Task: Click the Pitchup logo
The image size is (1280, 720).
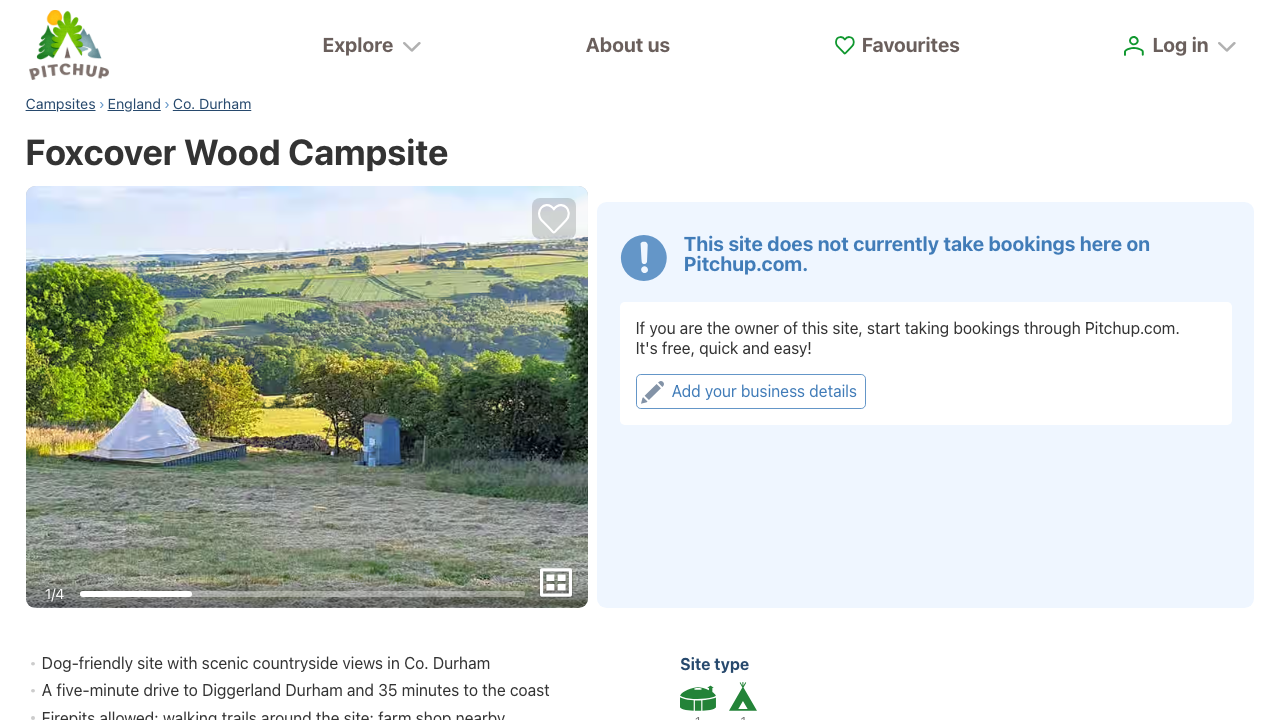Action: click(68, 45)
